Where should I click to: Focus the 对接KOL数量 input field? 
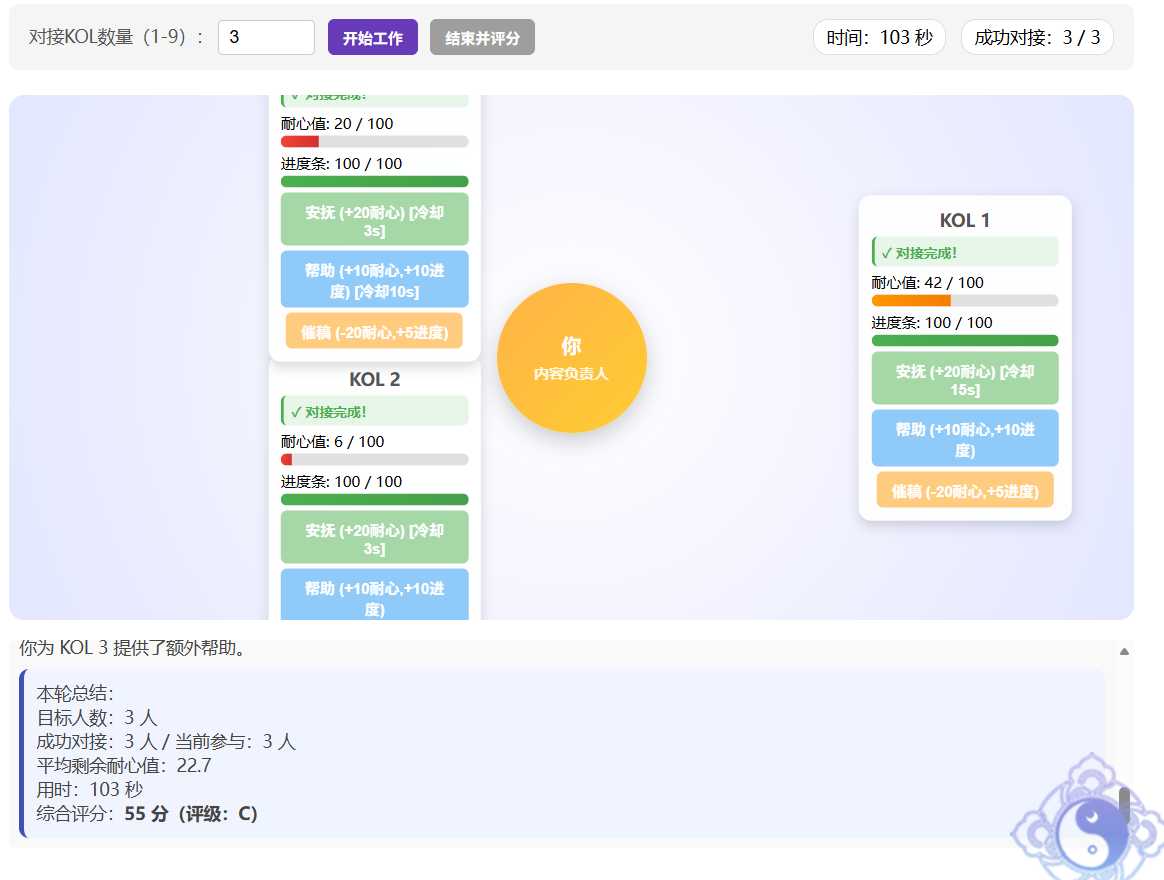click(x=266, y=38)
